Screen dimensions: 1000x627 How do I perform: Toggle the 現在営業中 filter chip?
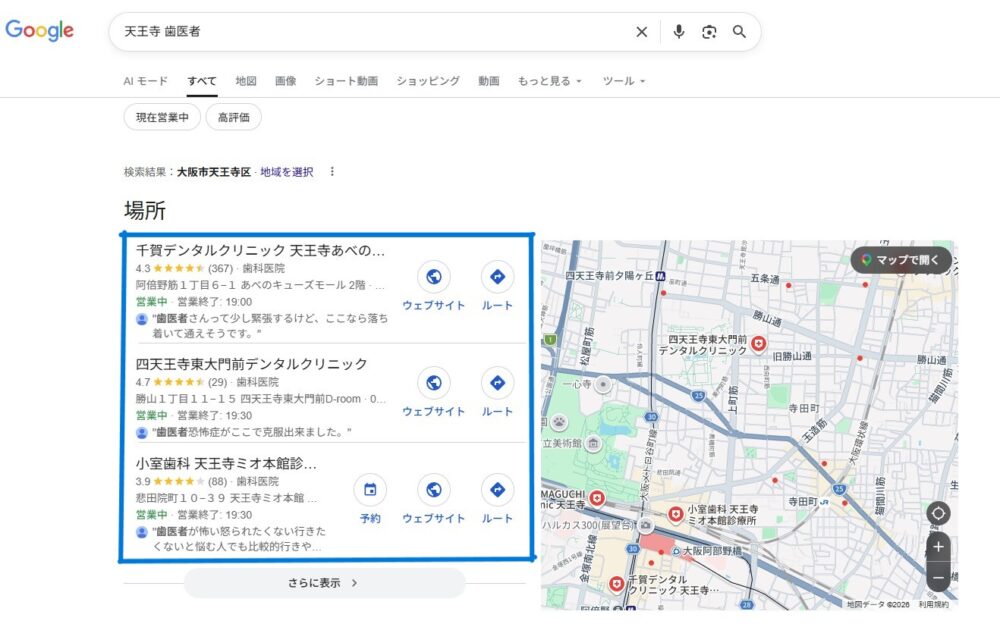[162, 117]
